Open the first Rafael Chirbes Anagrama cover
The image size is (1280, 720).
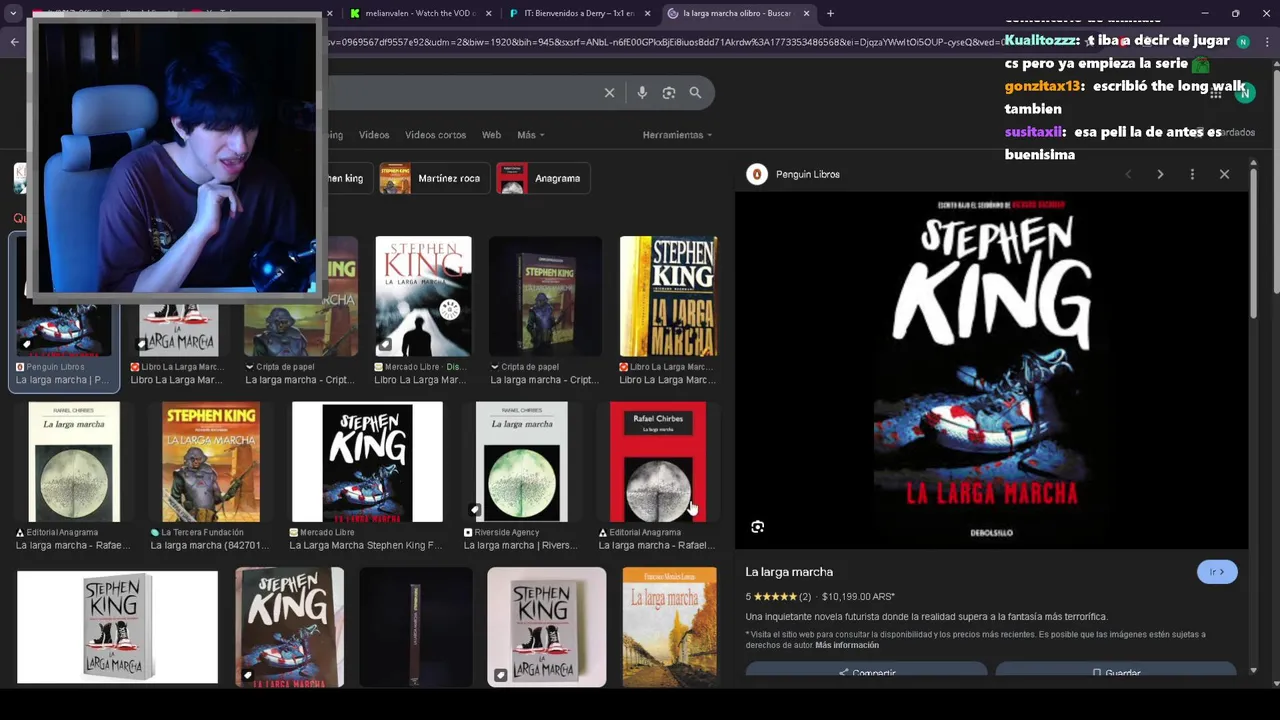pos(74,462)
